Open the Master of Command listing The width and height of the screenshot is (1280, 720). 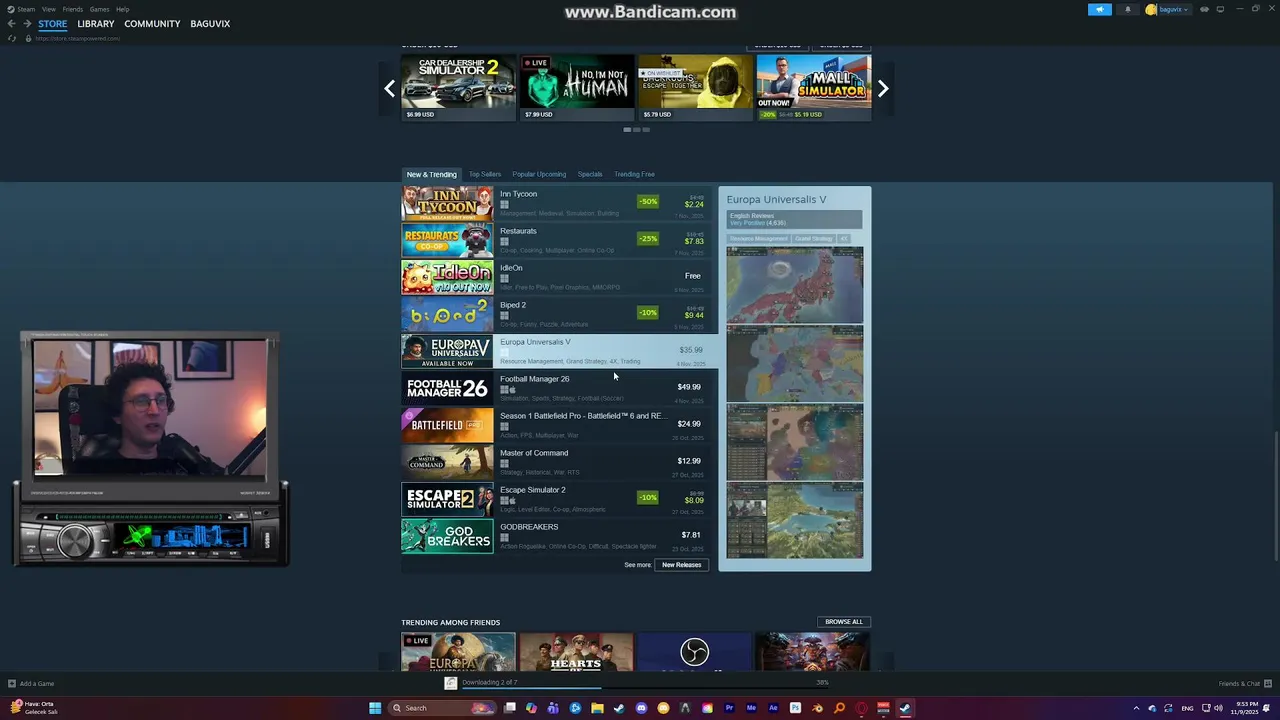click(555, 462)
